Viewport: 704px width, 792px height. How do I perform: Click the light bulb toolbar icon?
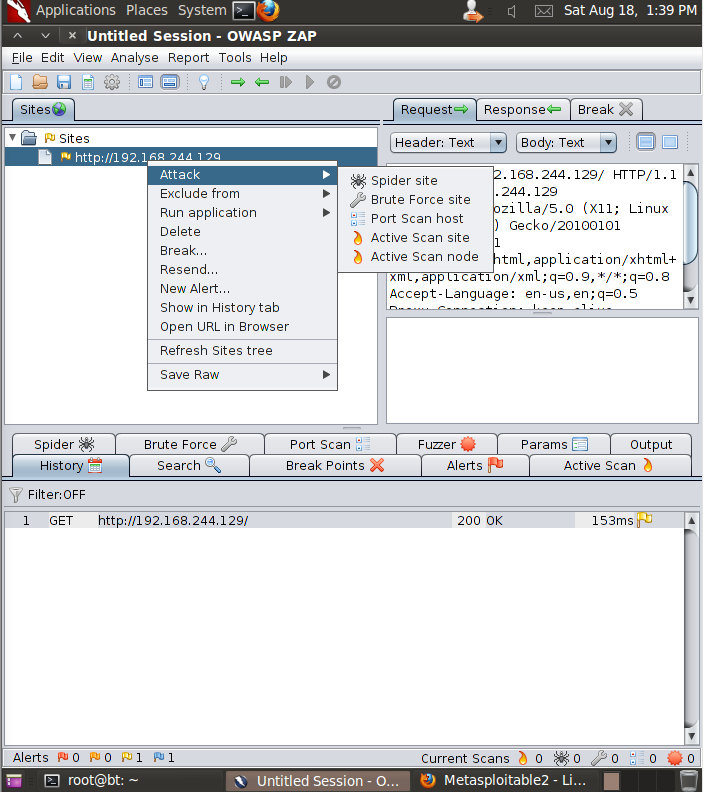pos(204,82)
